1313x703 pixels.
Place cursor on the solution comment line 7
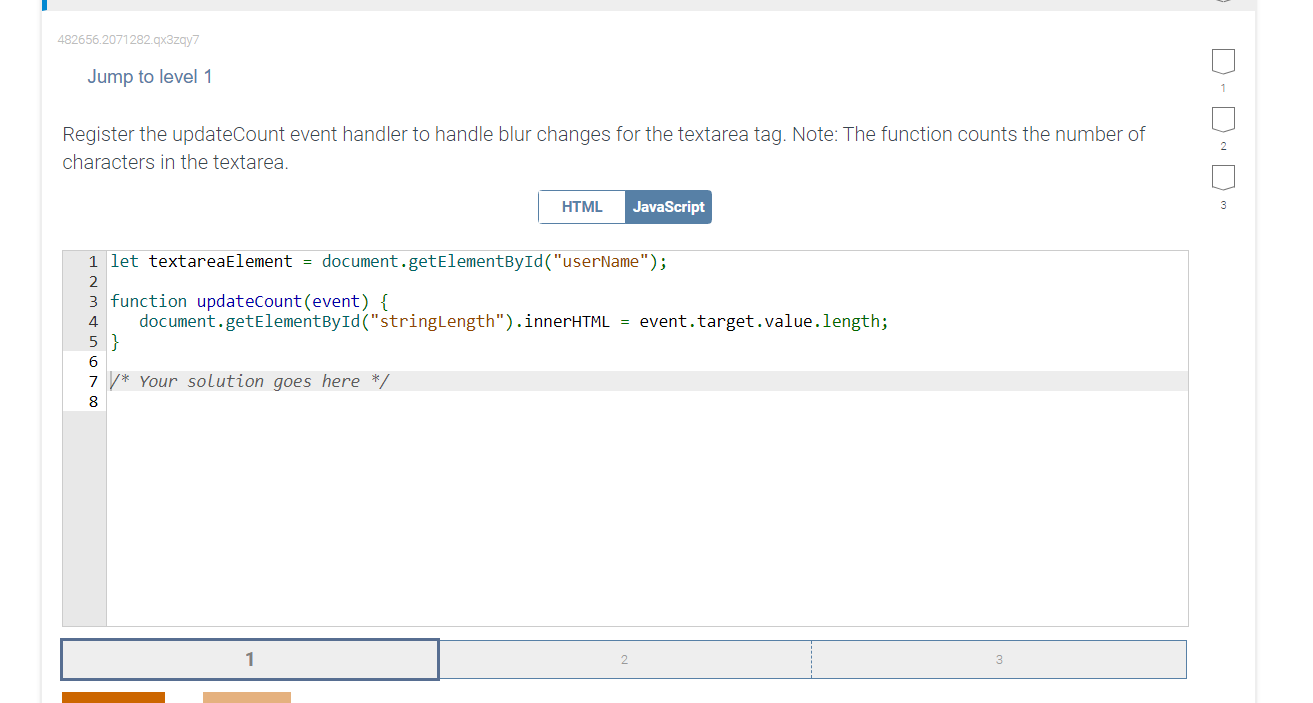pyautogui.click(x=250, y=381)
